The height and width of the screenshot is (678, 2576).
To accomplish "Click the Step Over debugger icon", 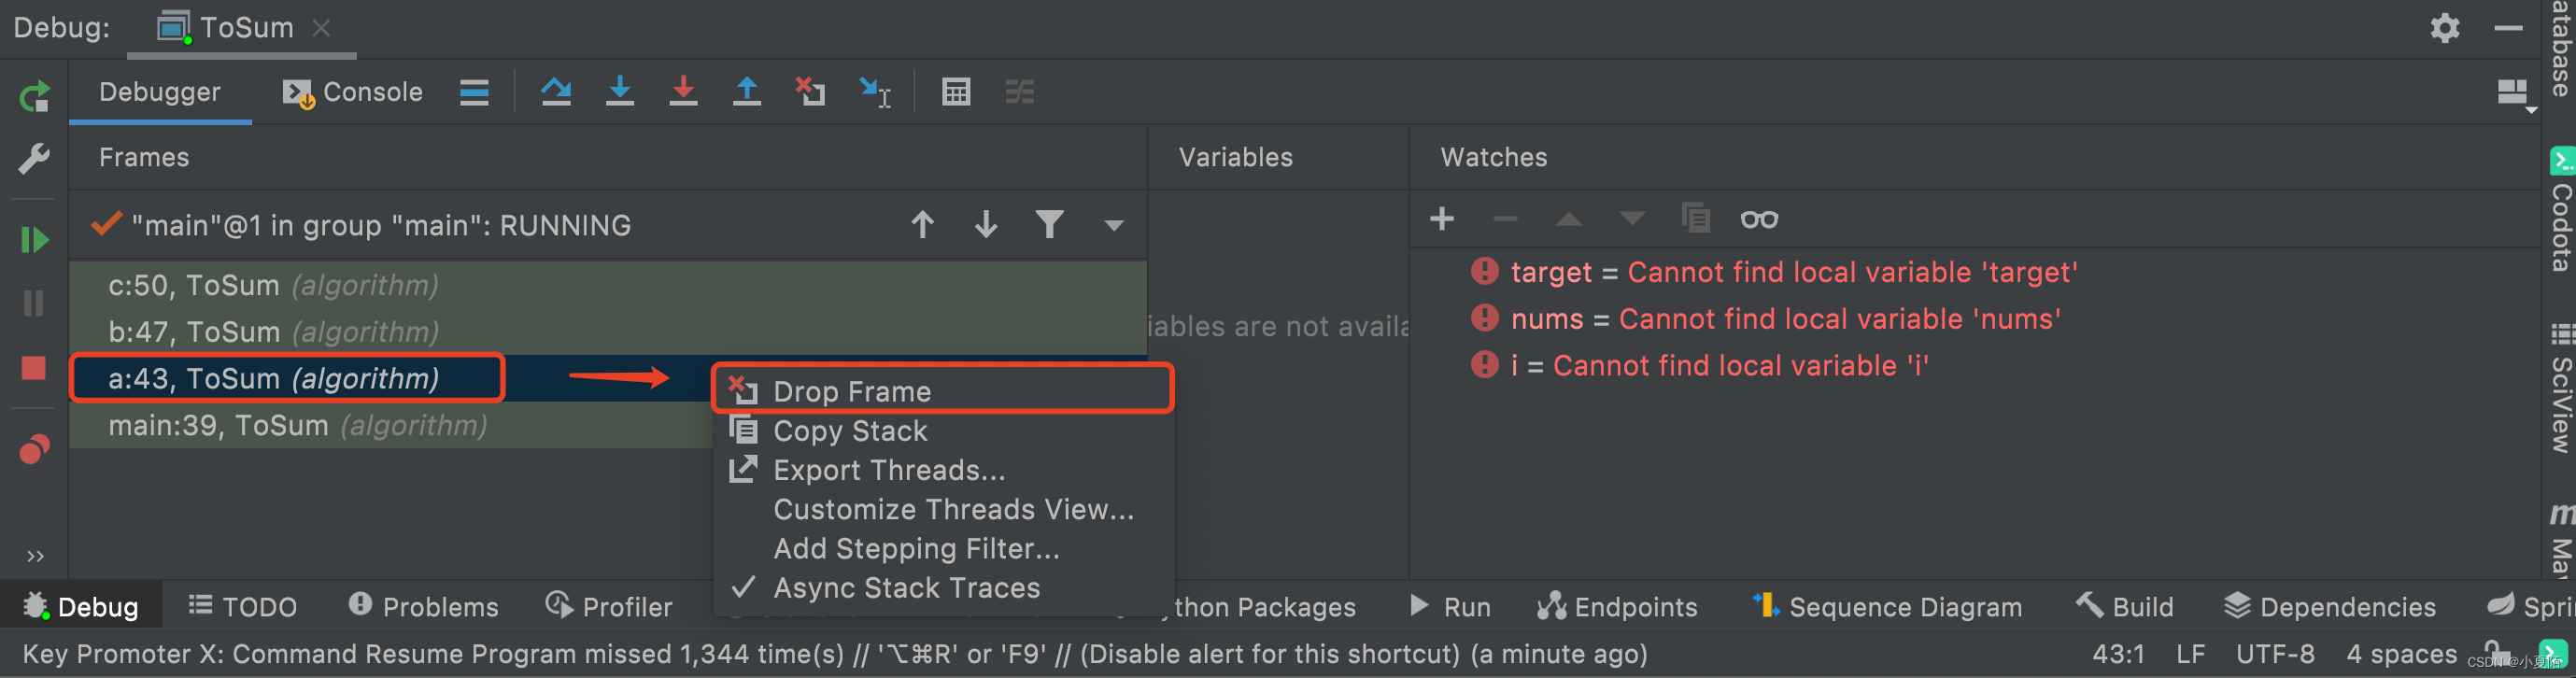I will click(x=556, y=92).
